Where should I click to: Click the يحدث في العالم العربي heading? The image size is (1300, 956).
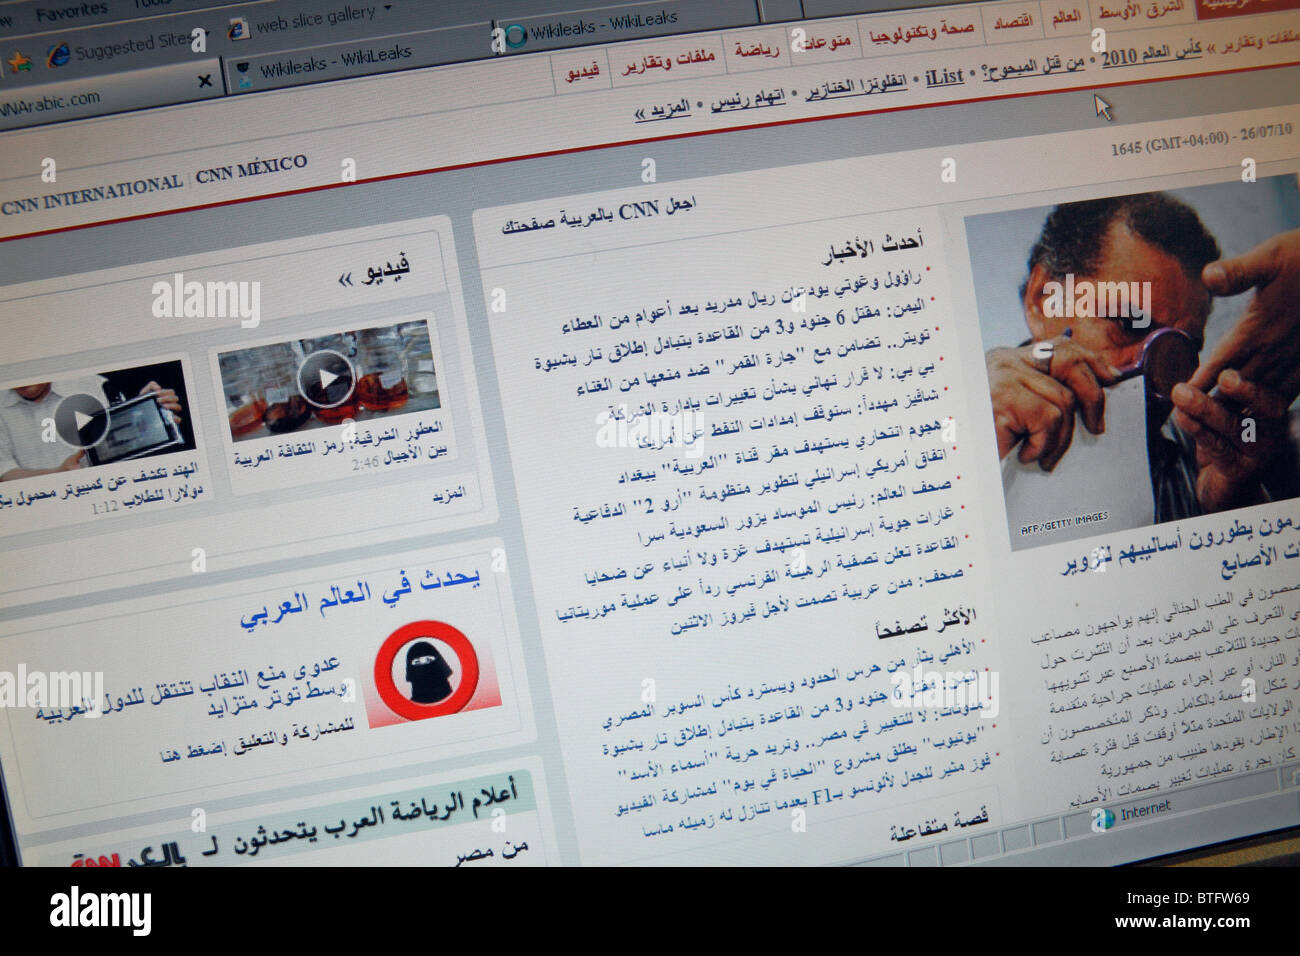click(x=360, y=598)
